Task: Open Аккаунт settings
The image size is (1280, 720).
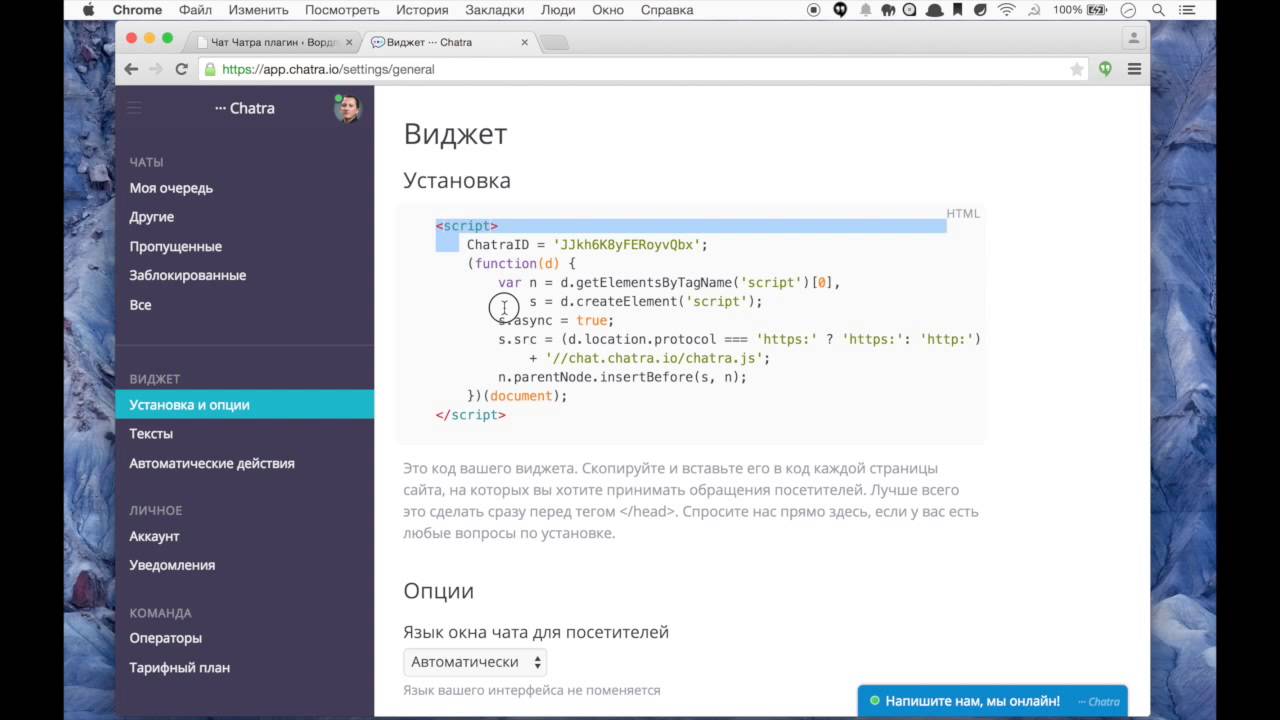Action: [154, 536]
